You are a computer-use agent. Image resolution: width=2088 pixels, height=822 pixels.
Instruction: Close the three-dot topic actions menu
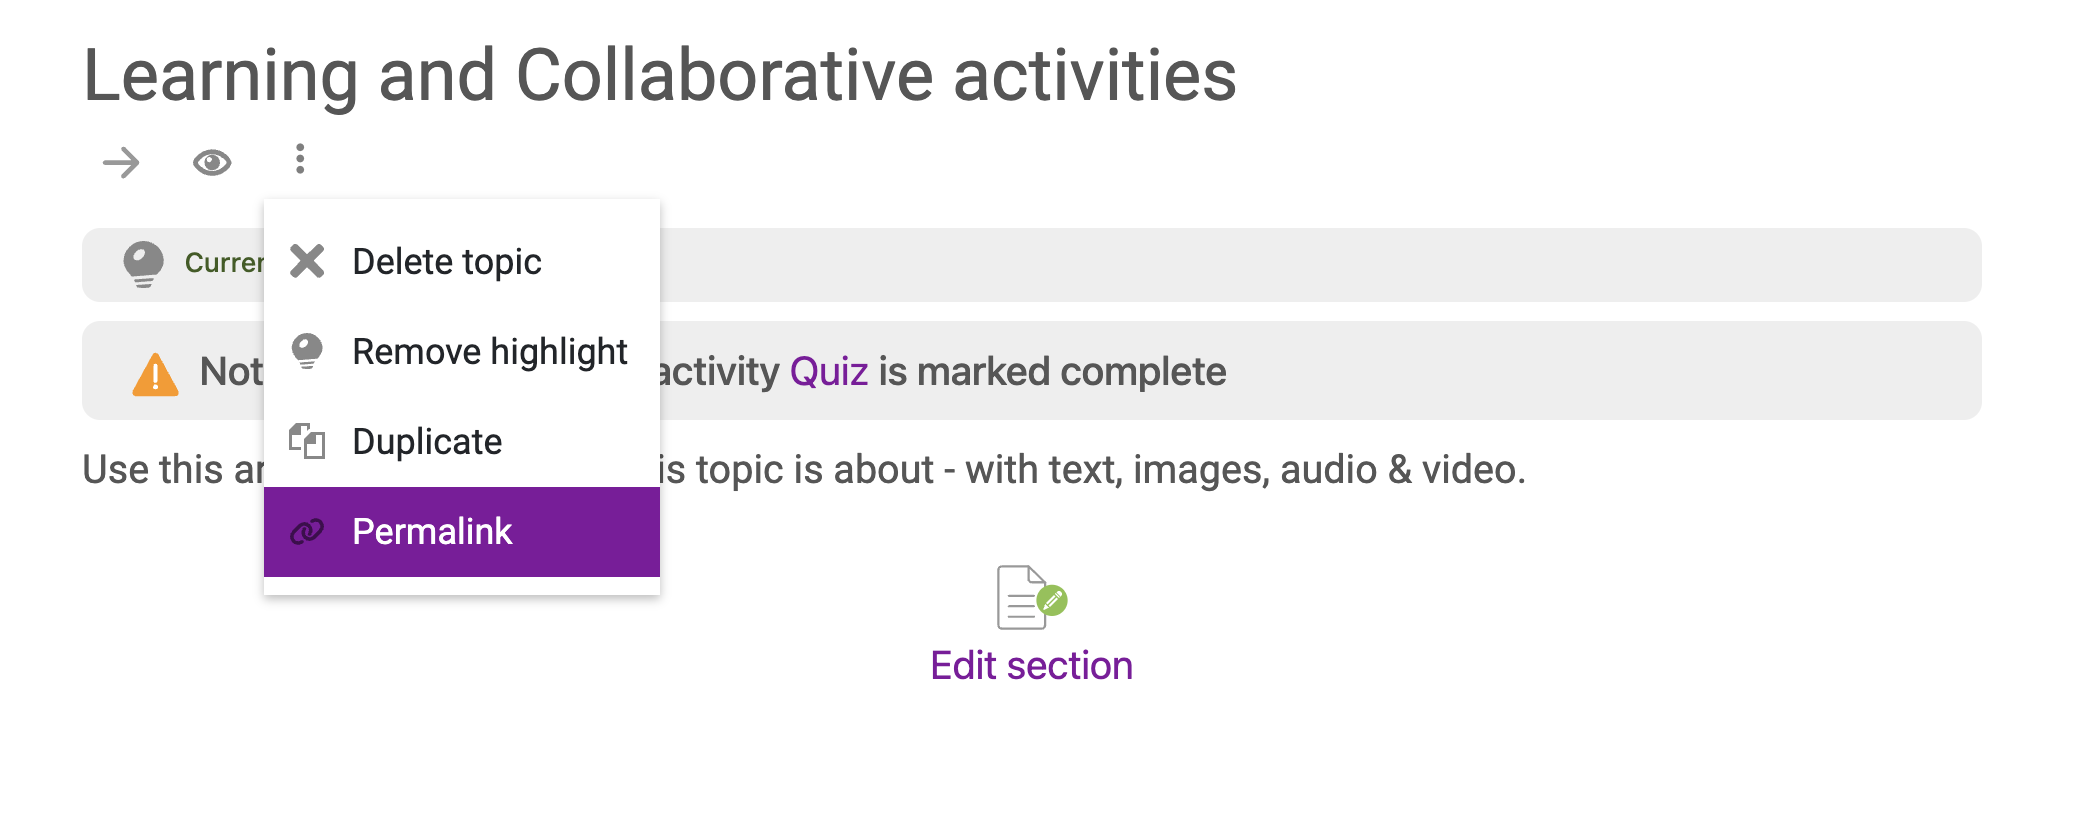click(x=300, y=159)
